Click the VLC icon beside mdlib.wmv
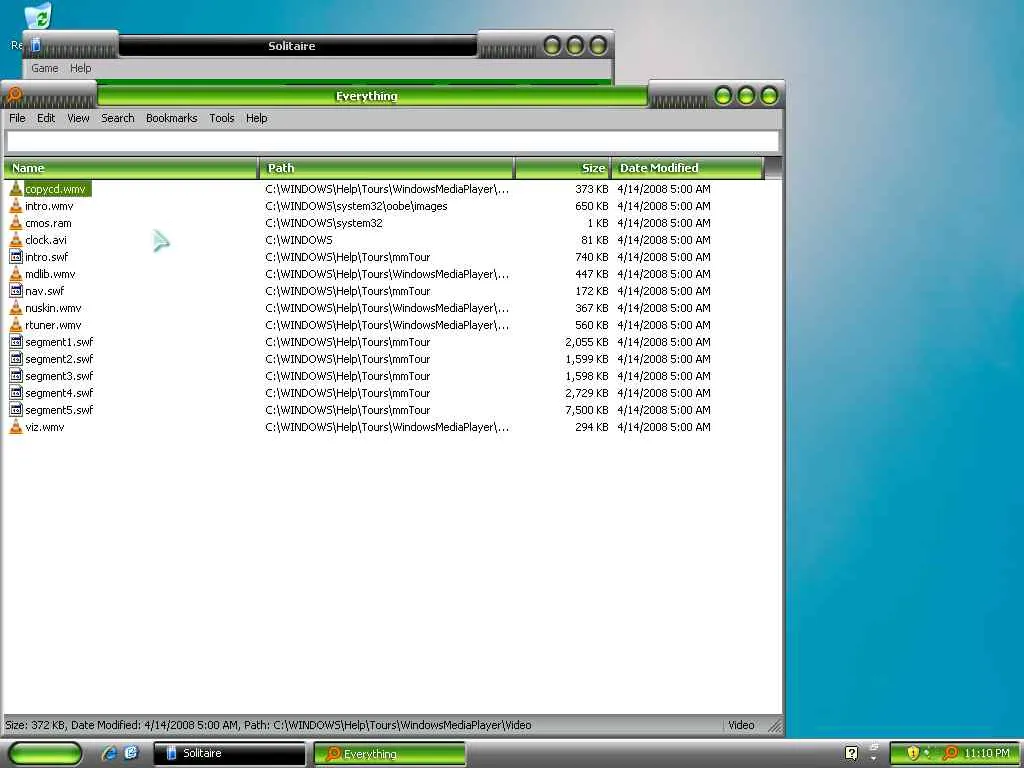 [x=16, y=274]
